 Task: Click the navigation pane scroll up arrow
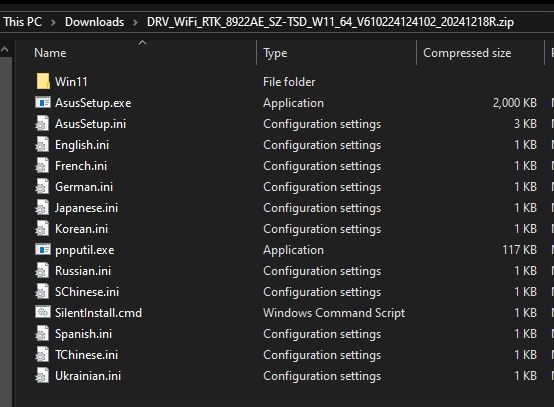(5, 50)
